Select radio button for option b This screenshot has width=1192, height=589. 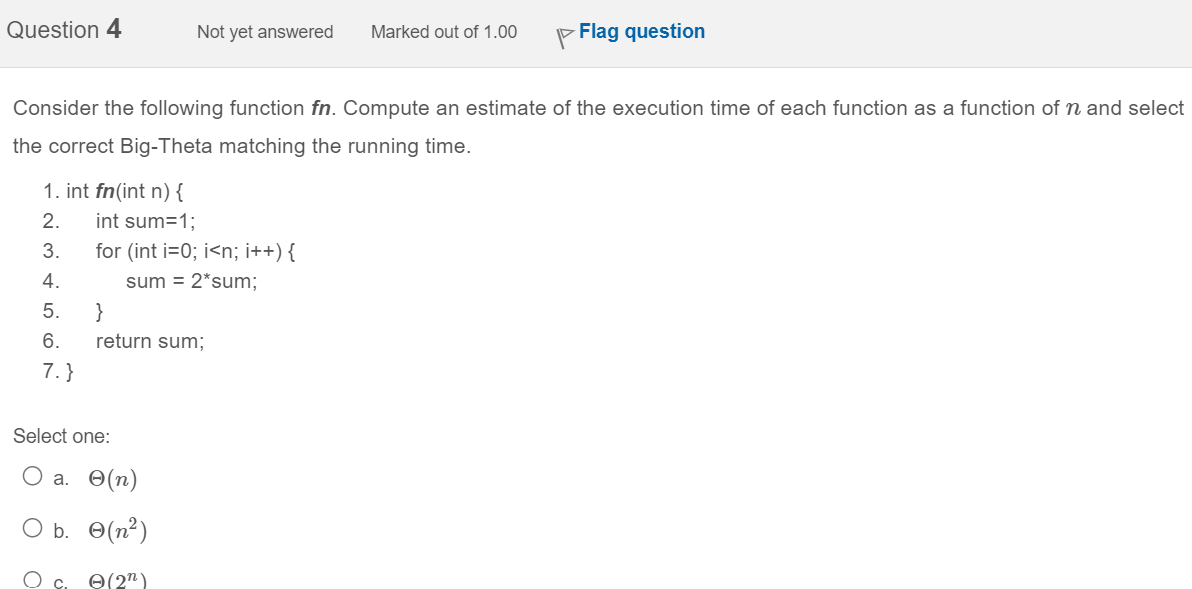(33, 529)
